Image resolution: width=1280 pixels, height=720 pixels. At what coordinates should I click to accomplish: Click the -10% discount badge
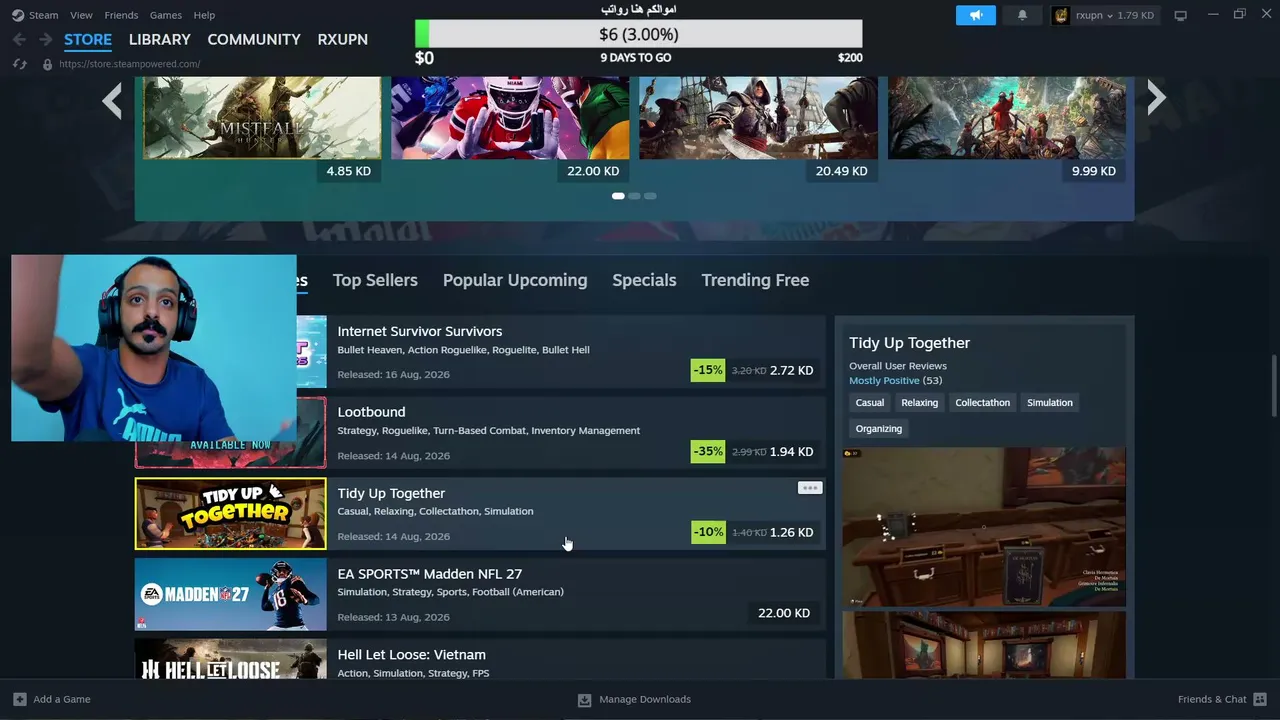click(708, 532)
